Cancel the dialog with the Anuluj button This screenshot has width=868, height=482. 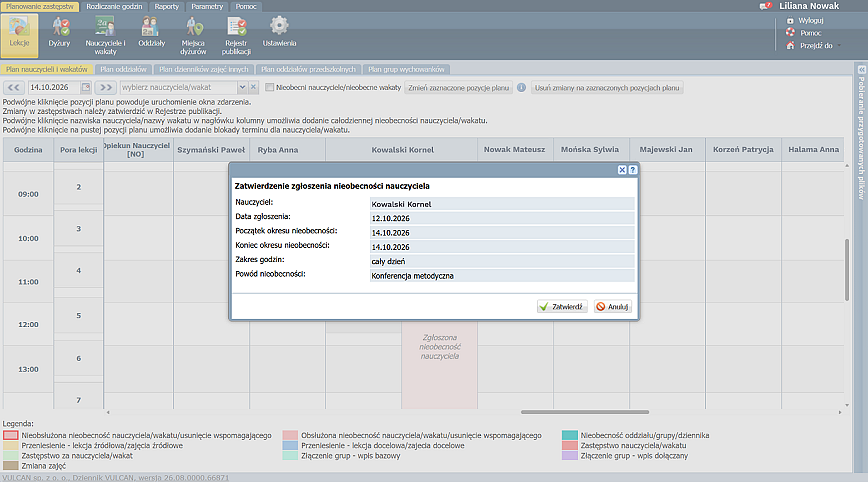tap(613, 307)
